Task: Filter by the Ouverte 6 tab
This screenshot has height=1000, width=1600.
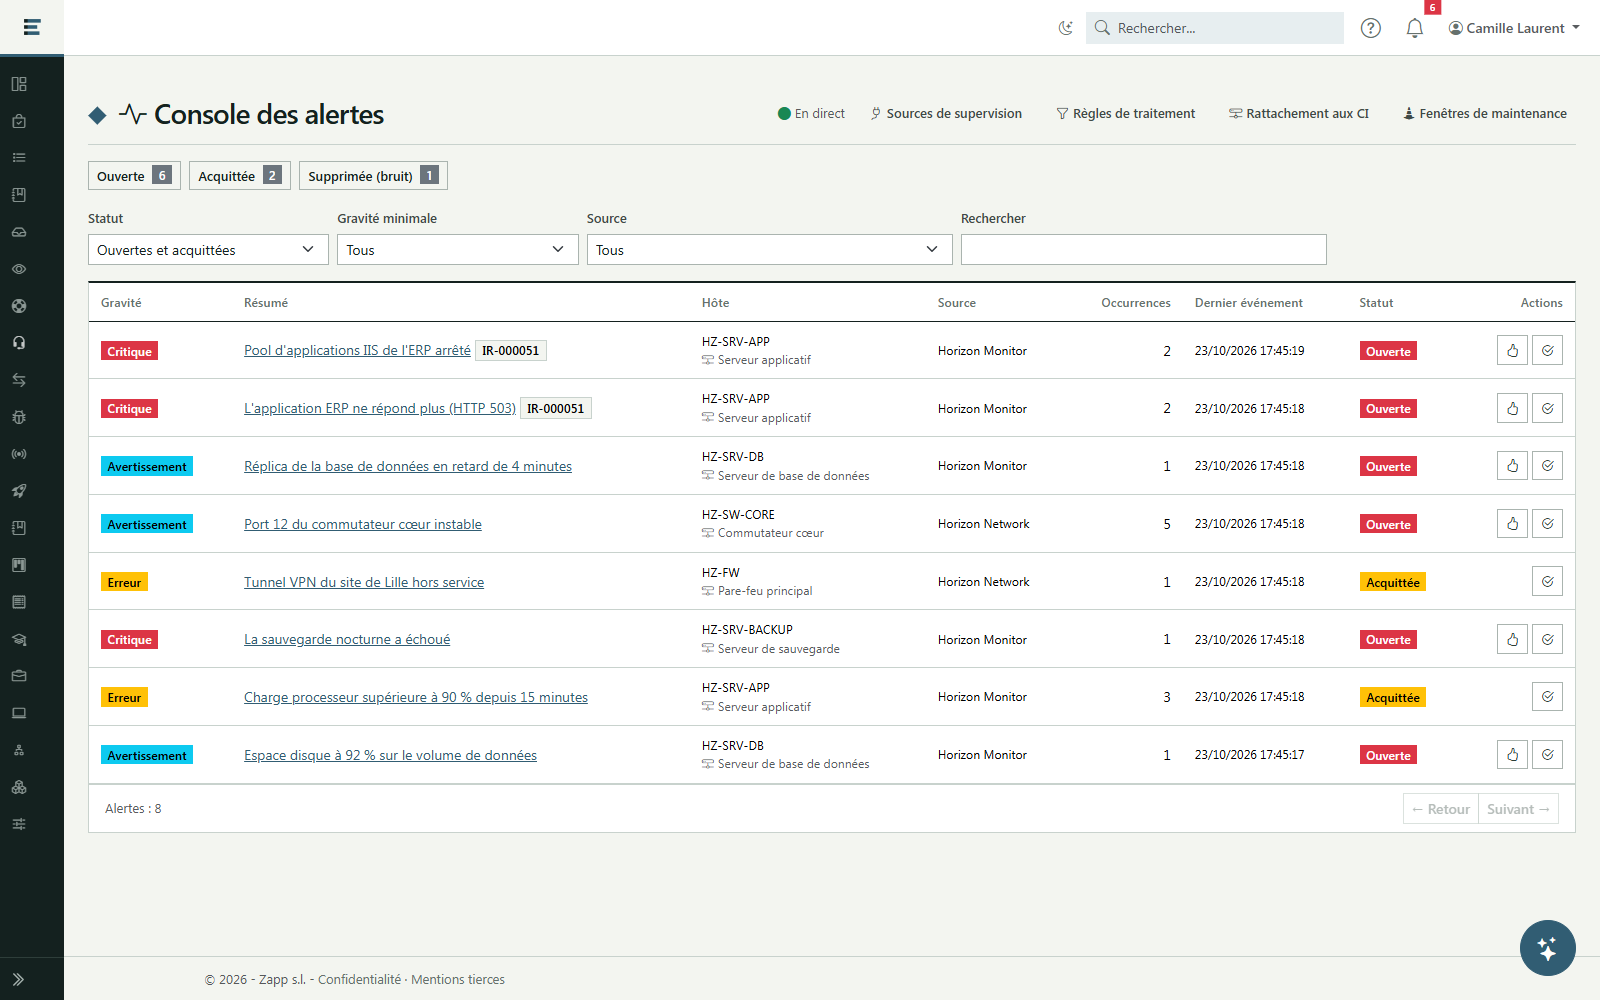Action: pyautogui.click(x=134, y=176)
